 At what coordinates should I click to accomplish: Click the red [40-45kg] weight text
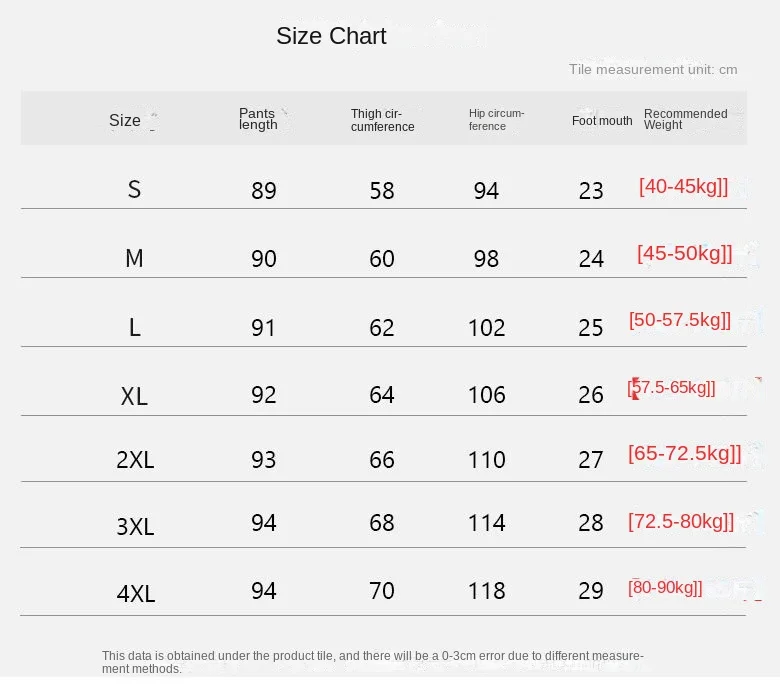click(683, 186)
